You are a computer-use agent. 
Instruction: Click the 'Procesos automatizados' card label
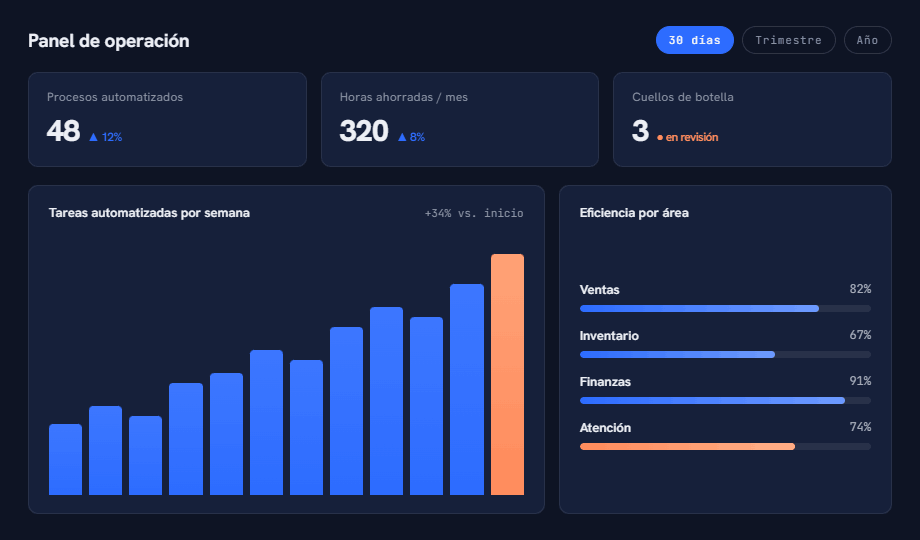click(x=115, y=97)
